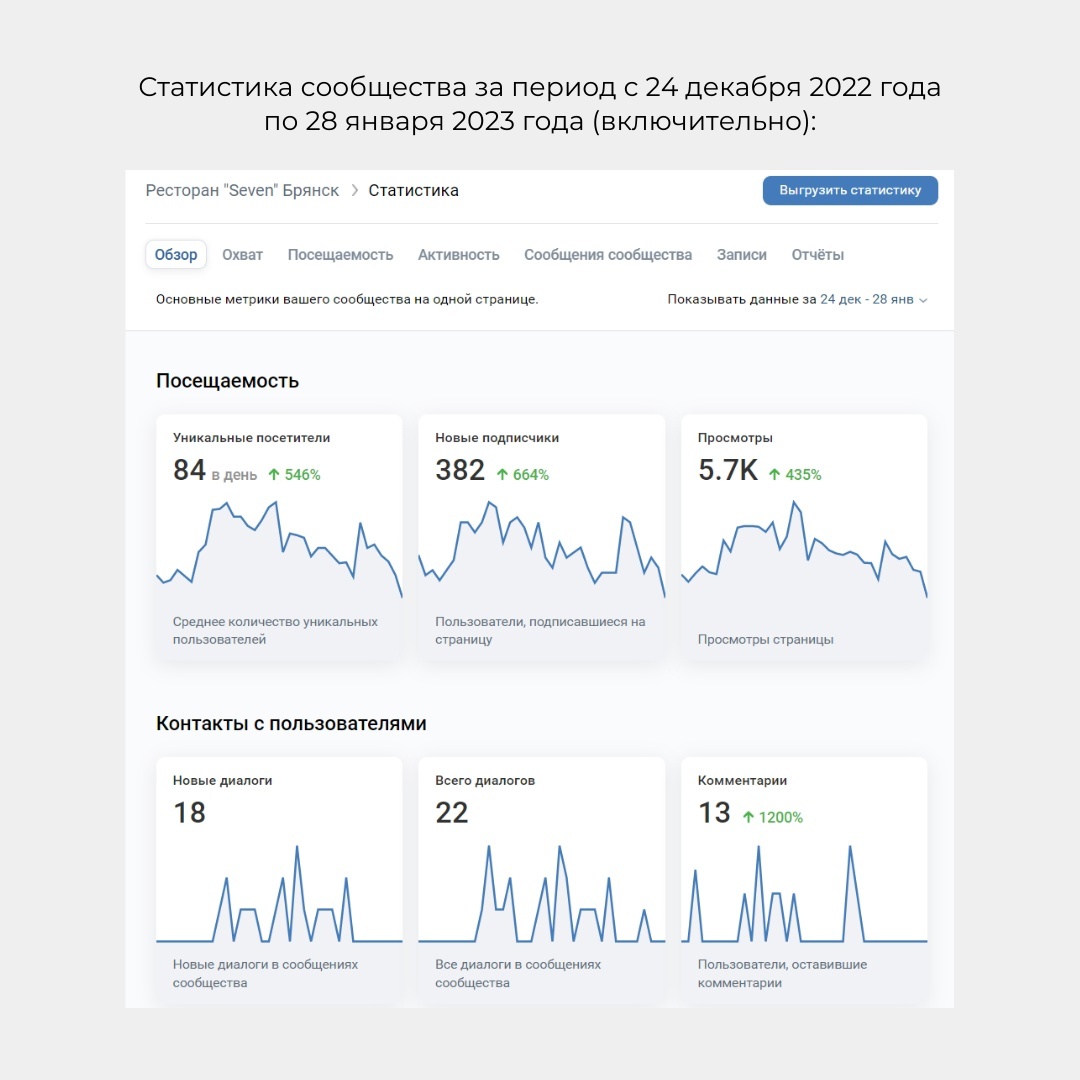Image resolution: width=1080 pixels, height=1080 pixels.
Task: Click the 13 comments value
Action: (x=714, y=813)
